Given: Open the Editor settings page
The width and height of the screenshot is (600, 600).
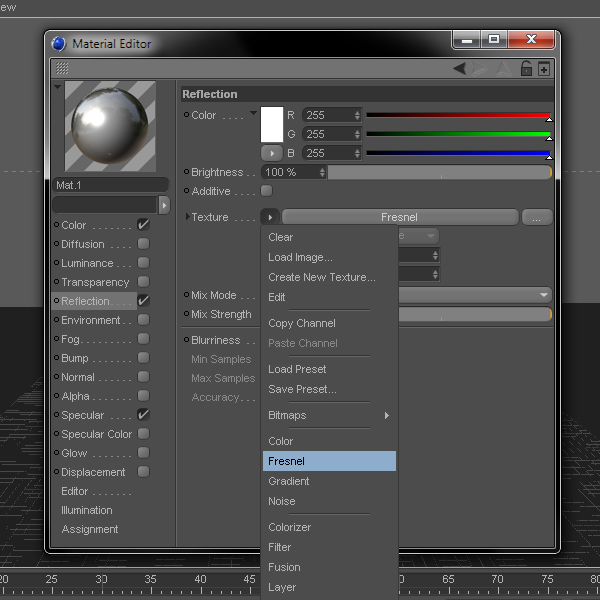Looking at the screenshot, I should 75,491.
